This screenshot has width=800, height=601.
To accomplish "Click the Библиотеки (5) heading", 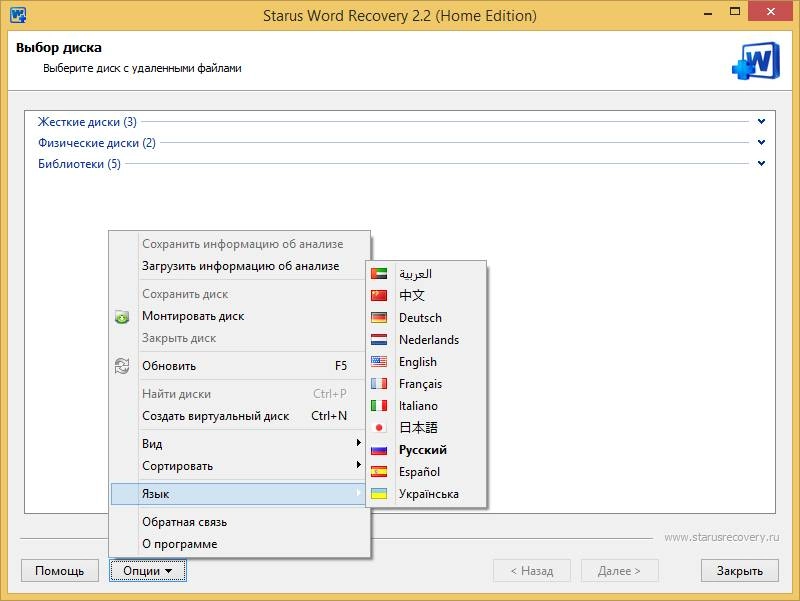I will pos(79,164).
